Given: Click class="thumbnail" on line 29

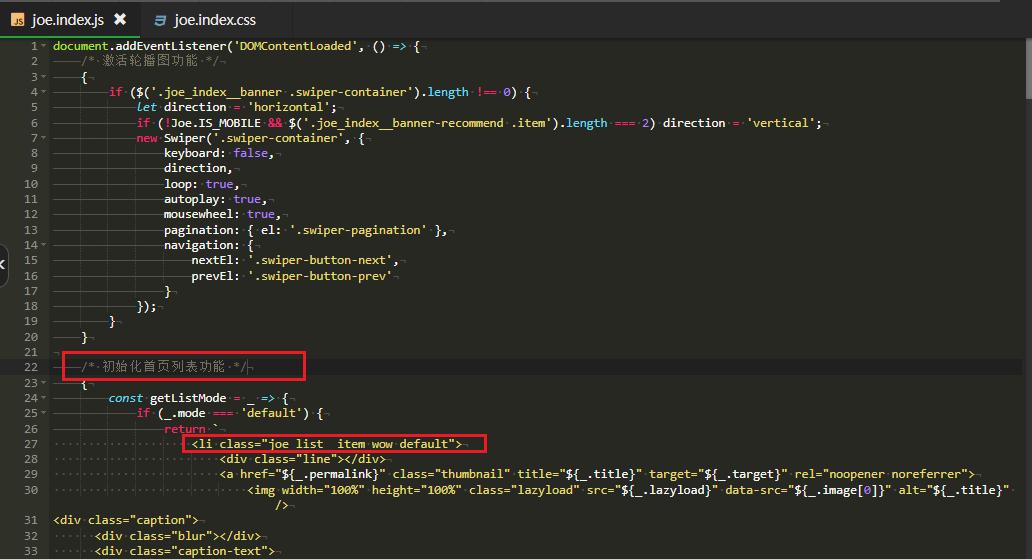Looking at the screenshot, I should point(451,474).
